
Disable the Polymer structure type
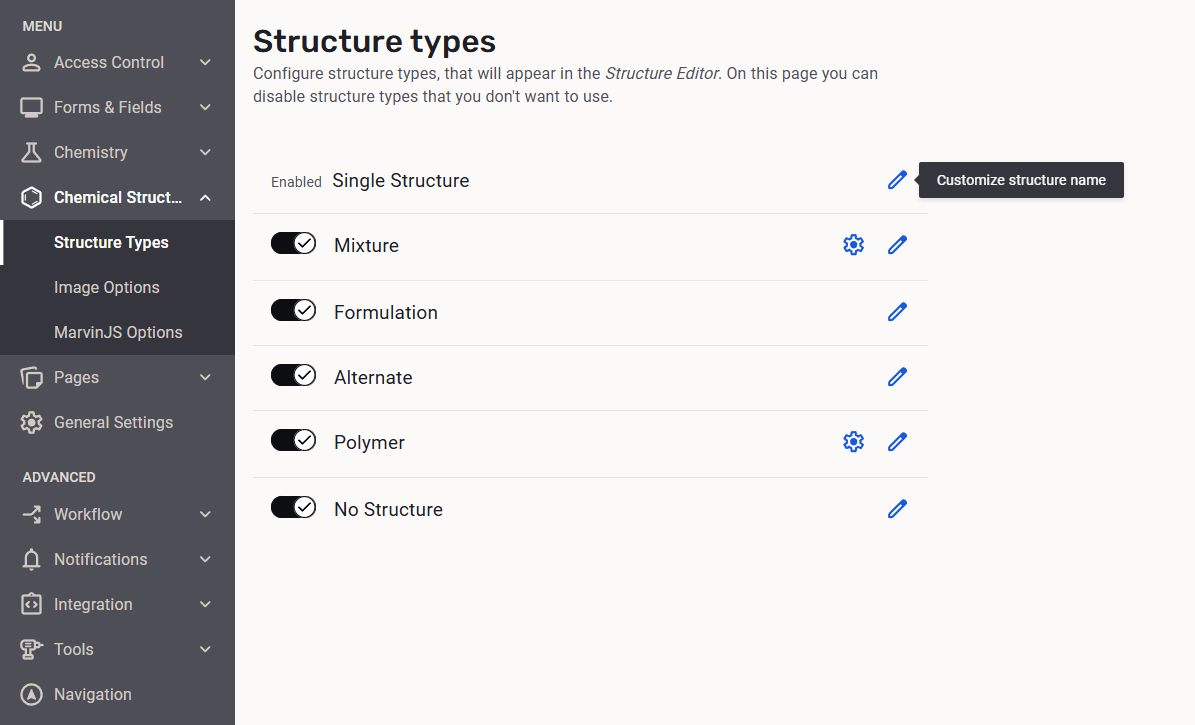click(x=293, y=439)
